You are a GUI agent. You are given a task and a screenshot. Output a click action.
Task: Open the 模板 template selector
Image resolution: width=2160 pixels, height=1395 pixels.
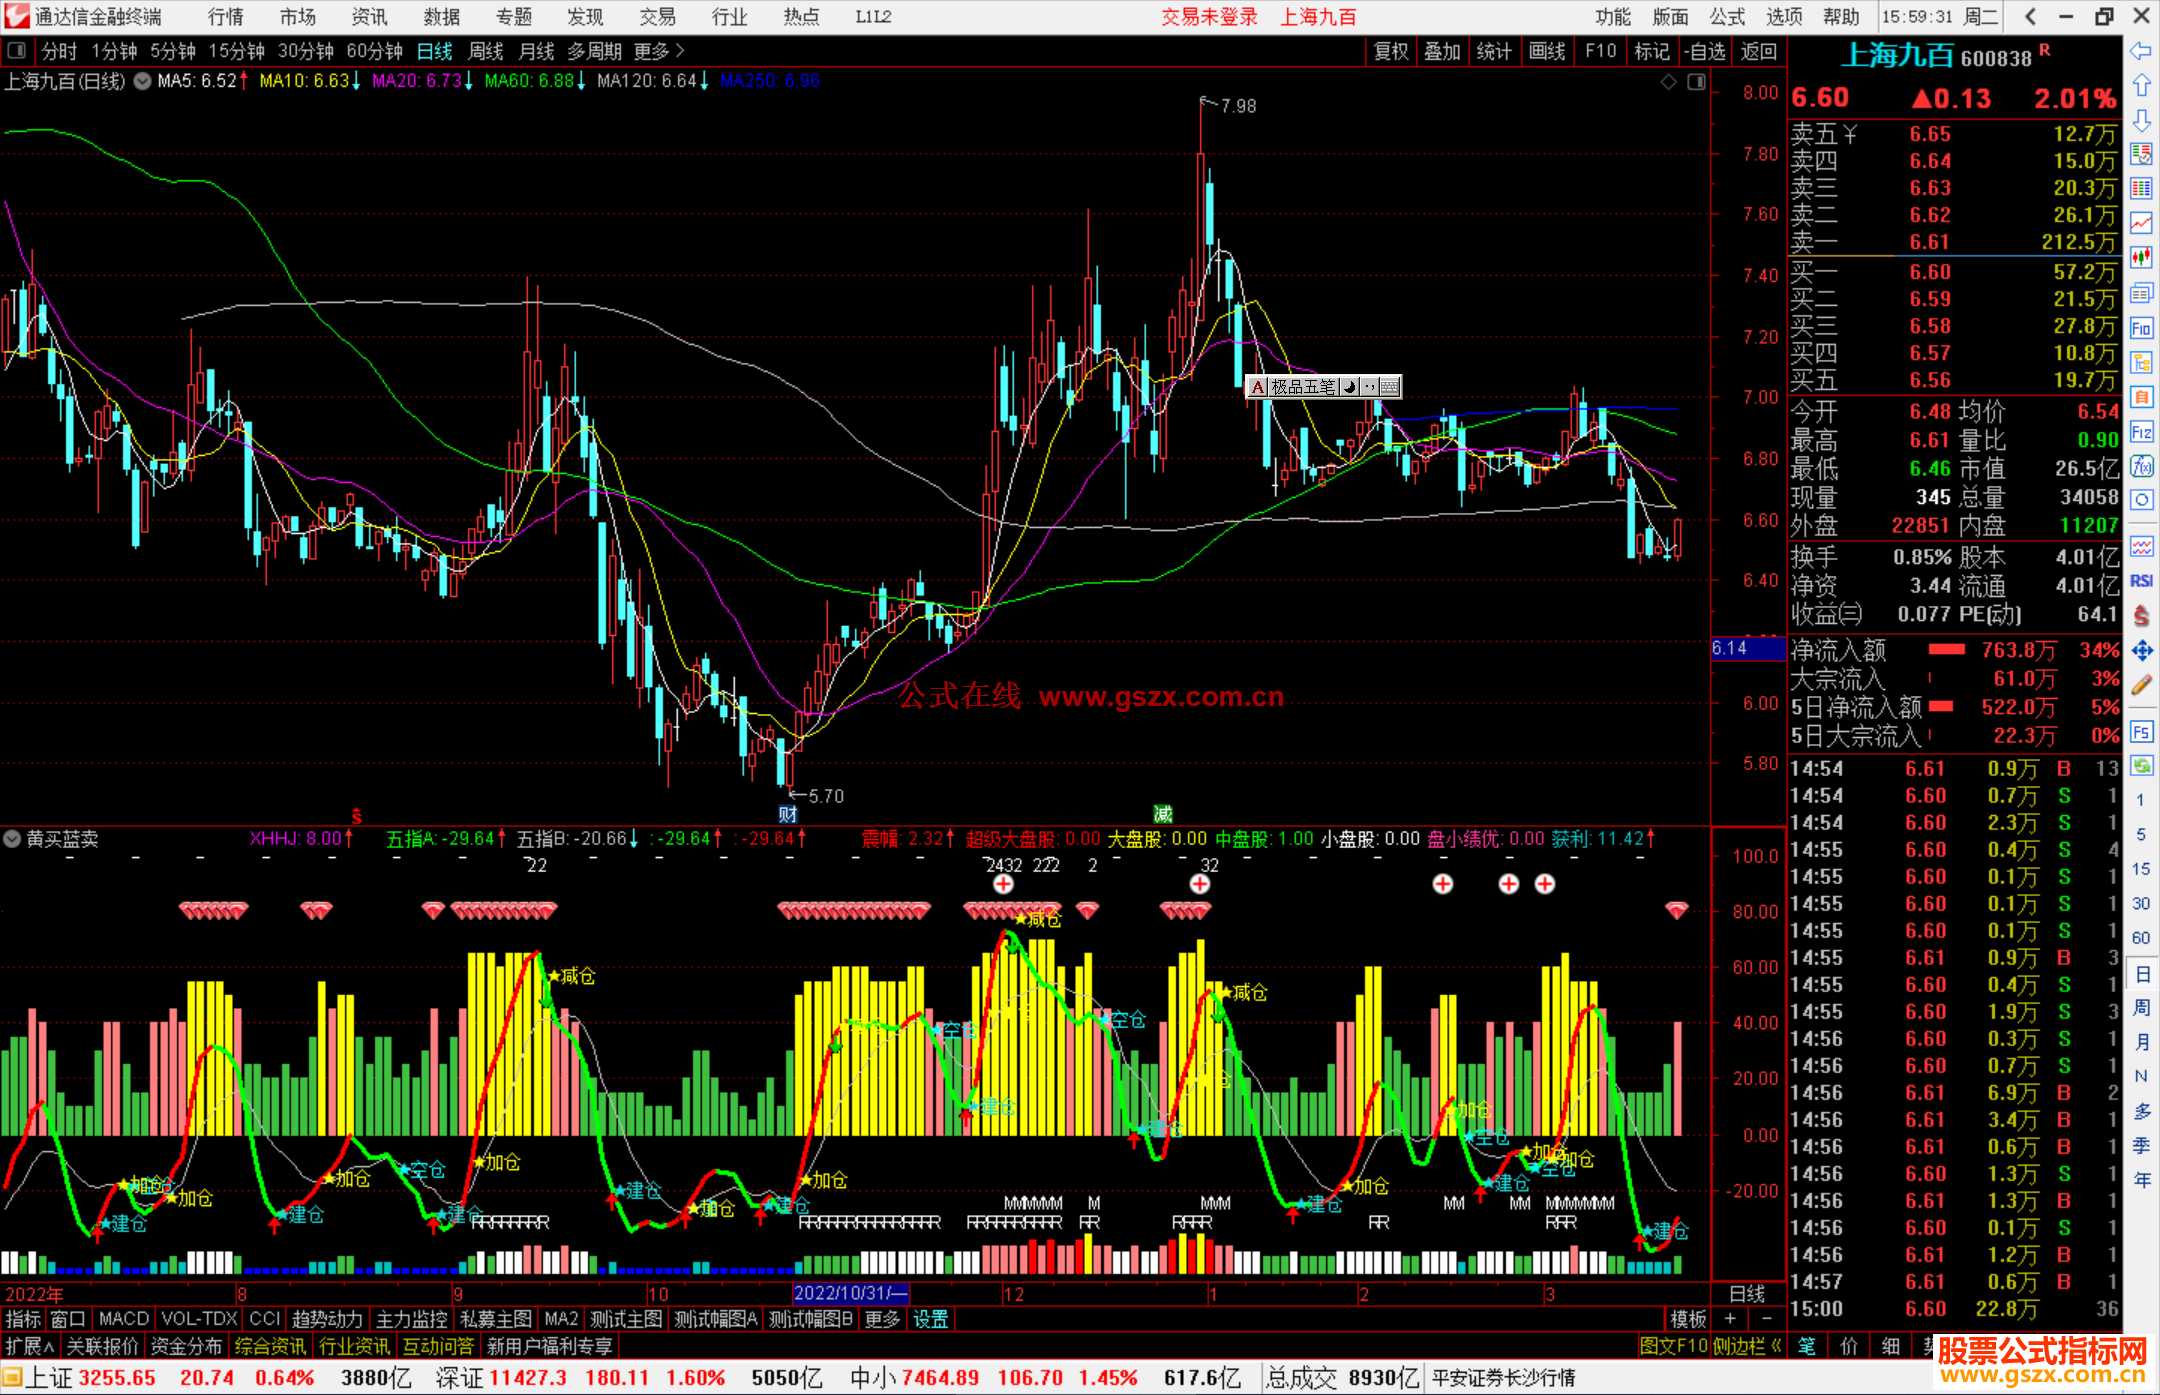(1688, 1319)
